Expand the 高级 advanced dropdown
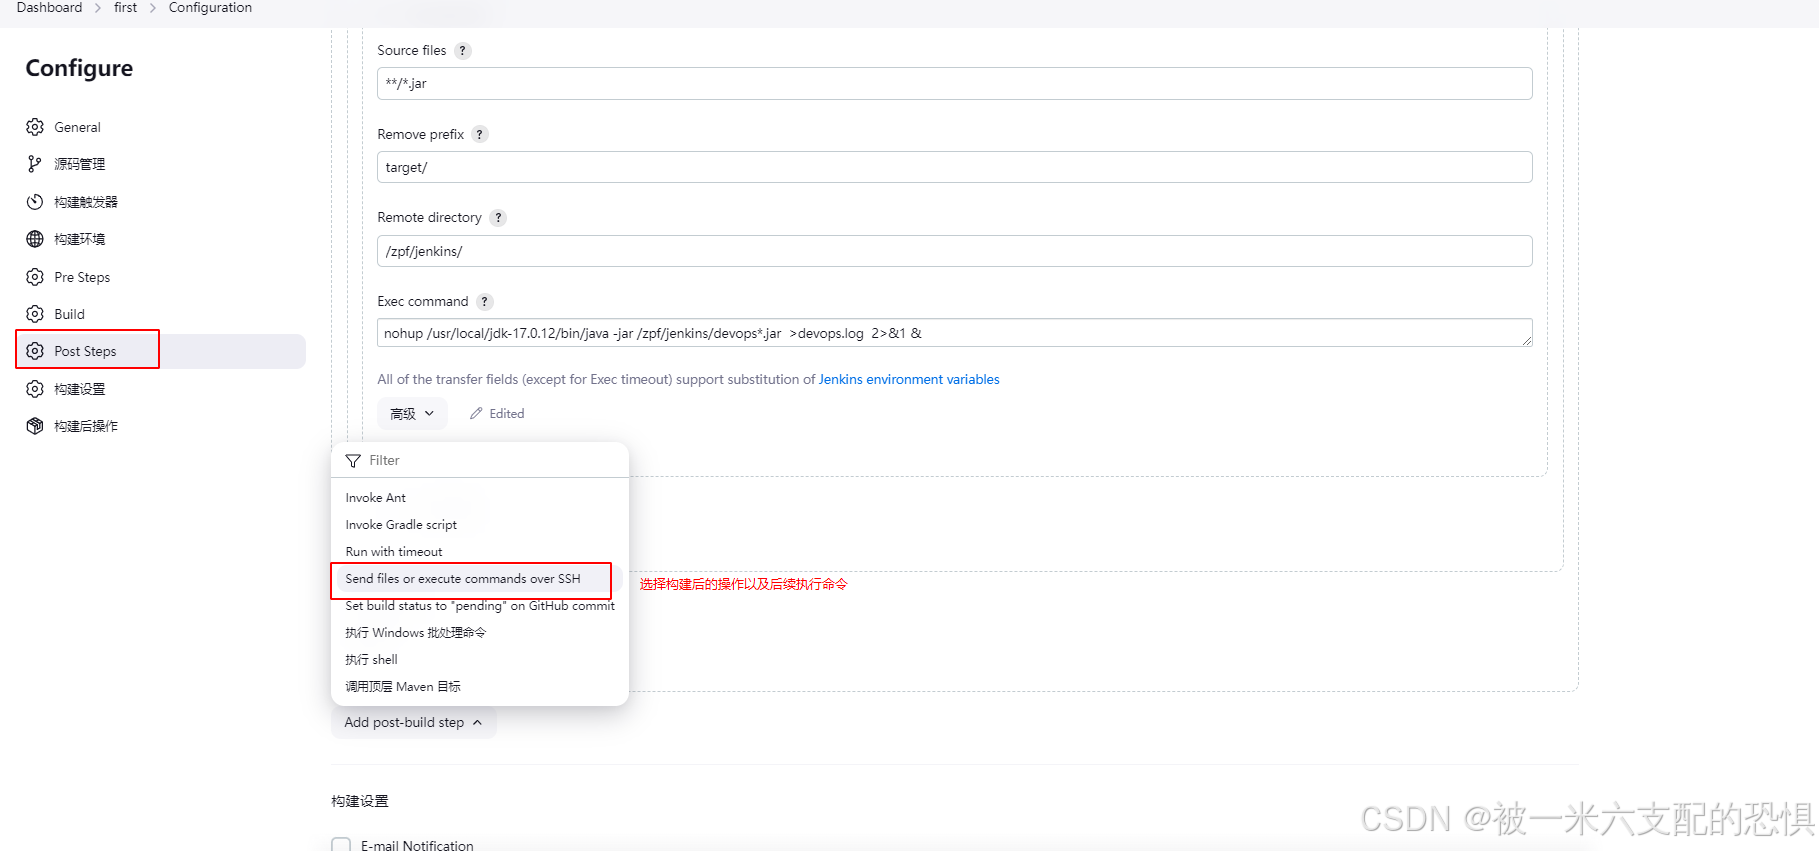Viewport: 1819px width, 851px height. pyautogui.click(x=412, y=413)
